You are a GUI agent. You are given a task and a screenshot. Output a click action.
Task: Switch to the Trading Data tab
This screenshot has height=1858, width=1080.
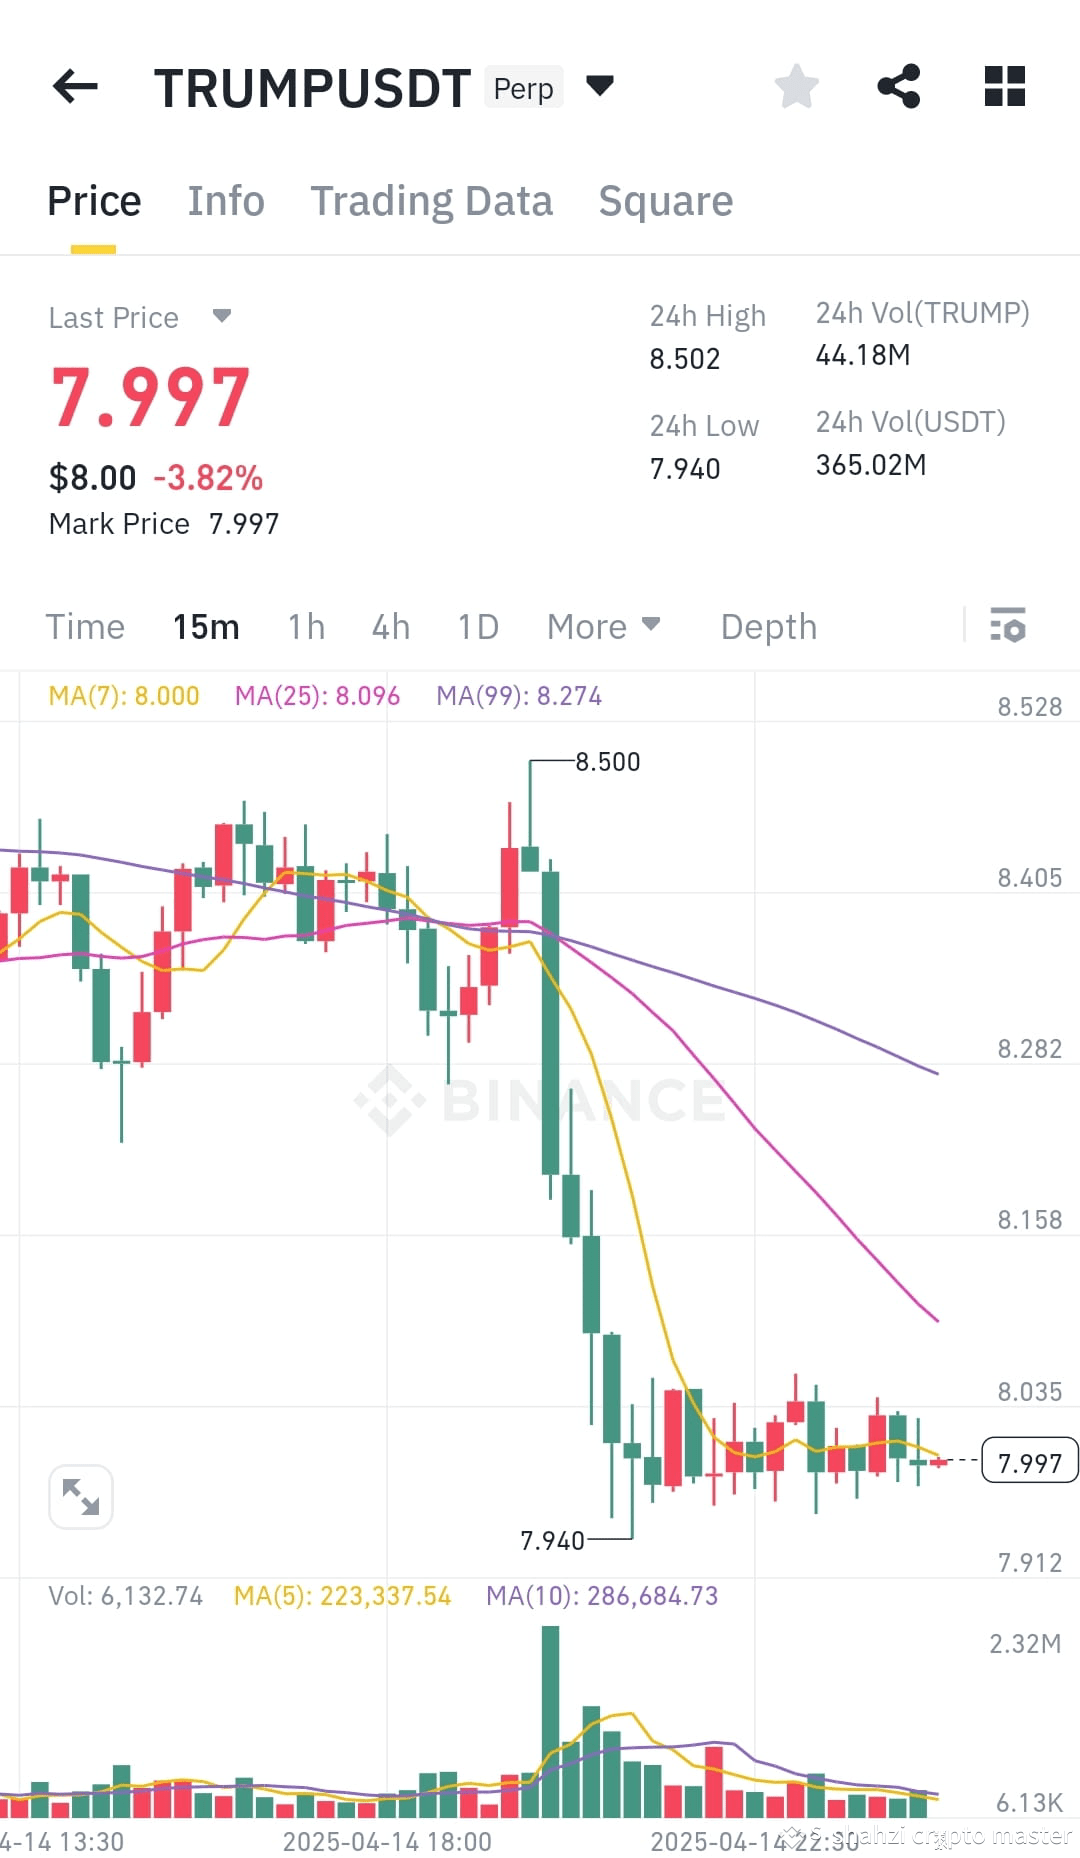432,201
